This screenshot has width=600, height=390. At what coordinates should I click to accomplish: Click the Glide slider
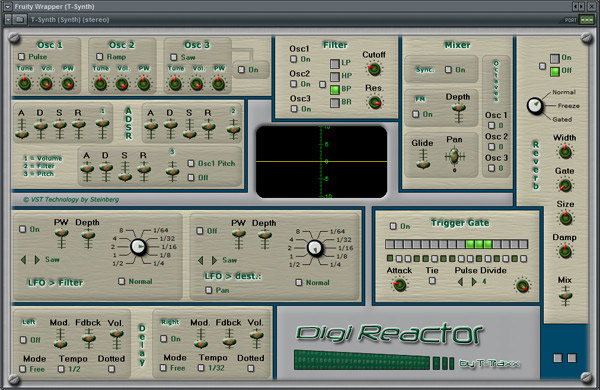coord(423,159)
